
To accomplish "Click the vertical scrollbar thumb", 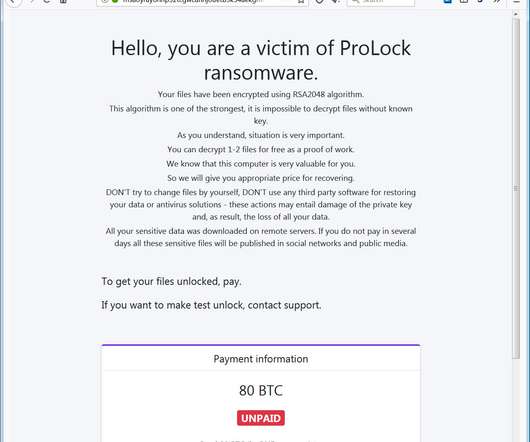I will point(516,188).
